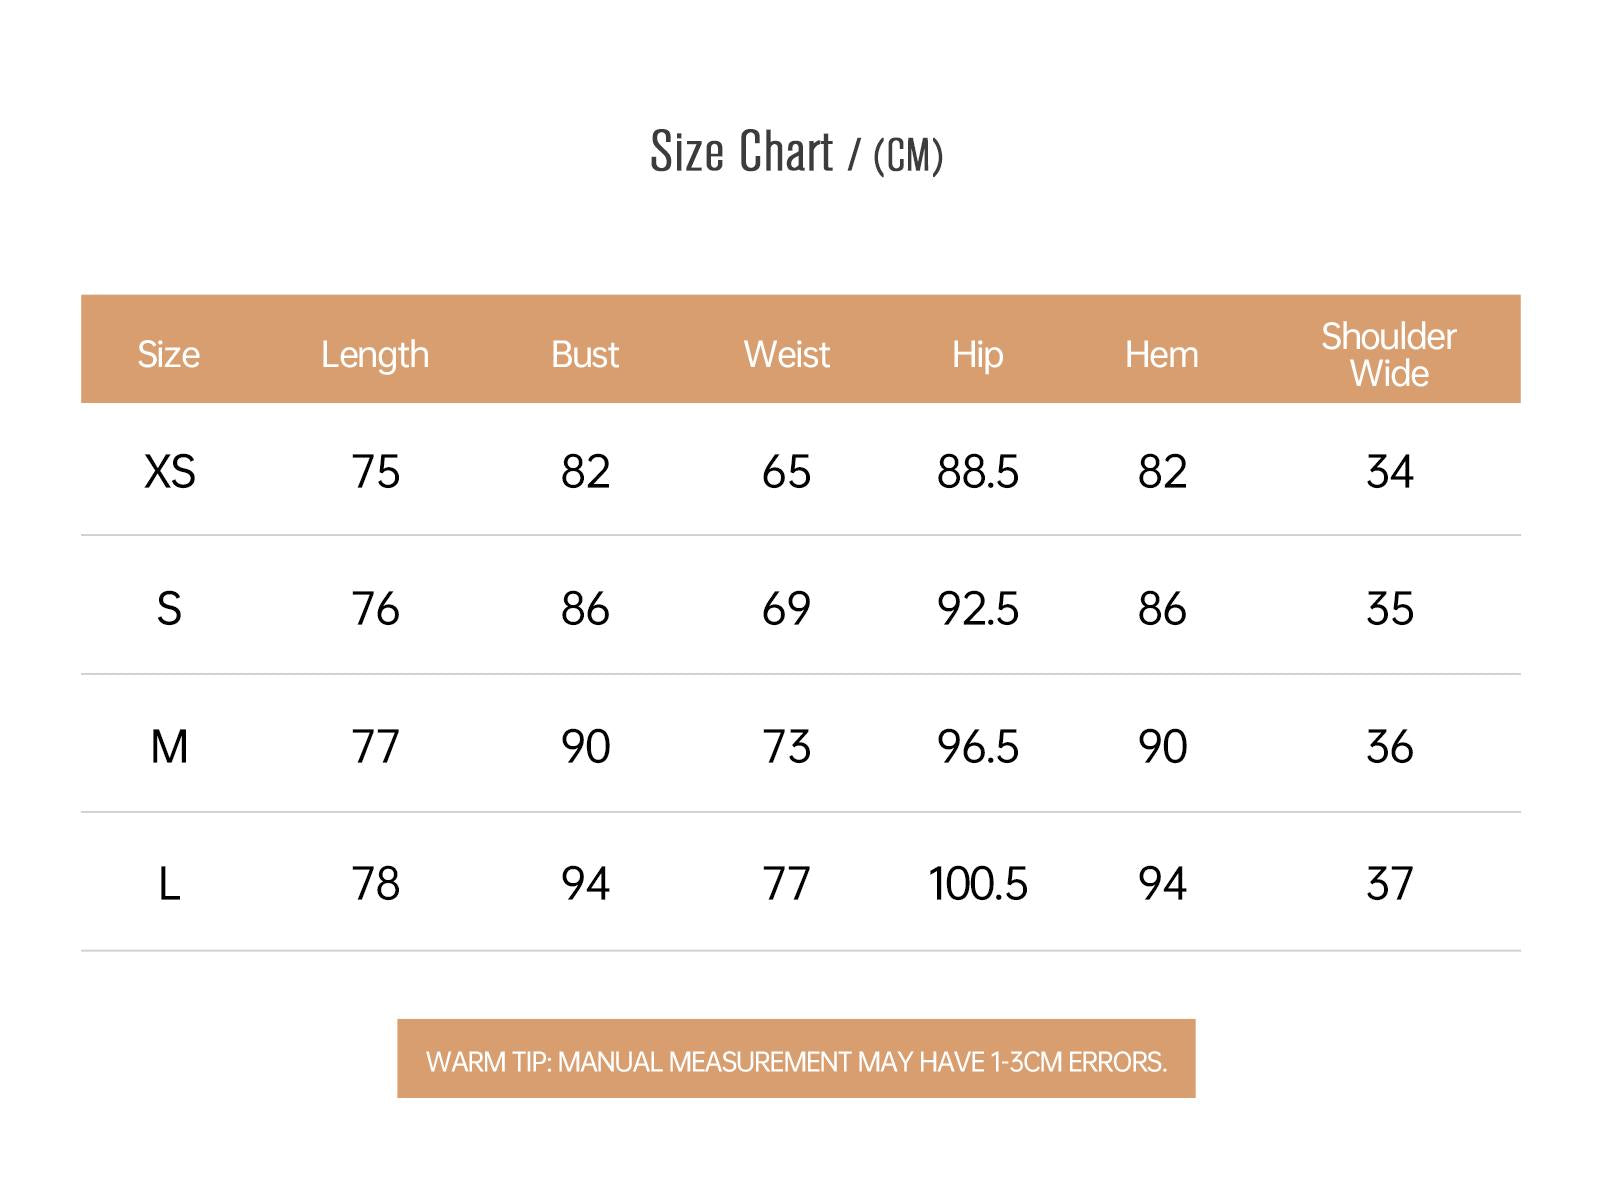Select the M size row label

pos(169,747)
